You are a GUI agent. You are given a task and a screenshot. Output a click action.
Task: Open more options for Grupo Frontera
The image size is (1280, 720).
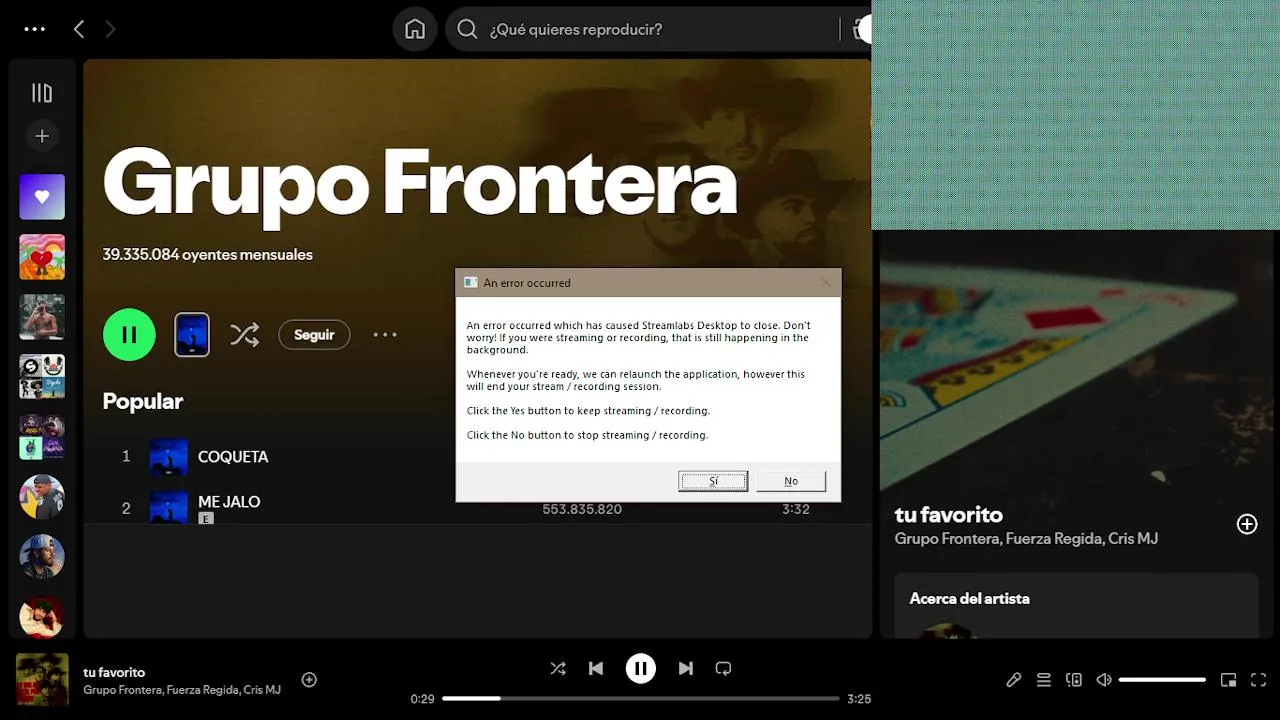tap(385, 335)
